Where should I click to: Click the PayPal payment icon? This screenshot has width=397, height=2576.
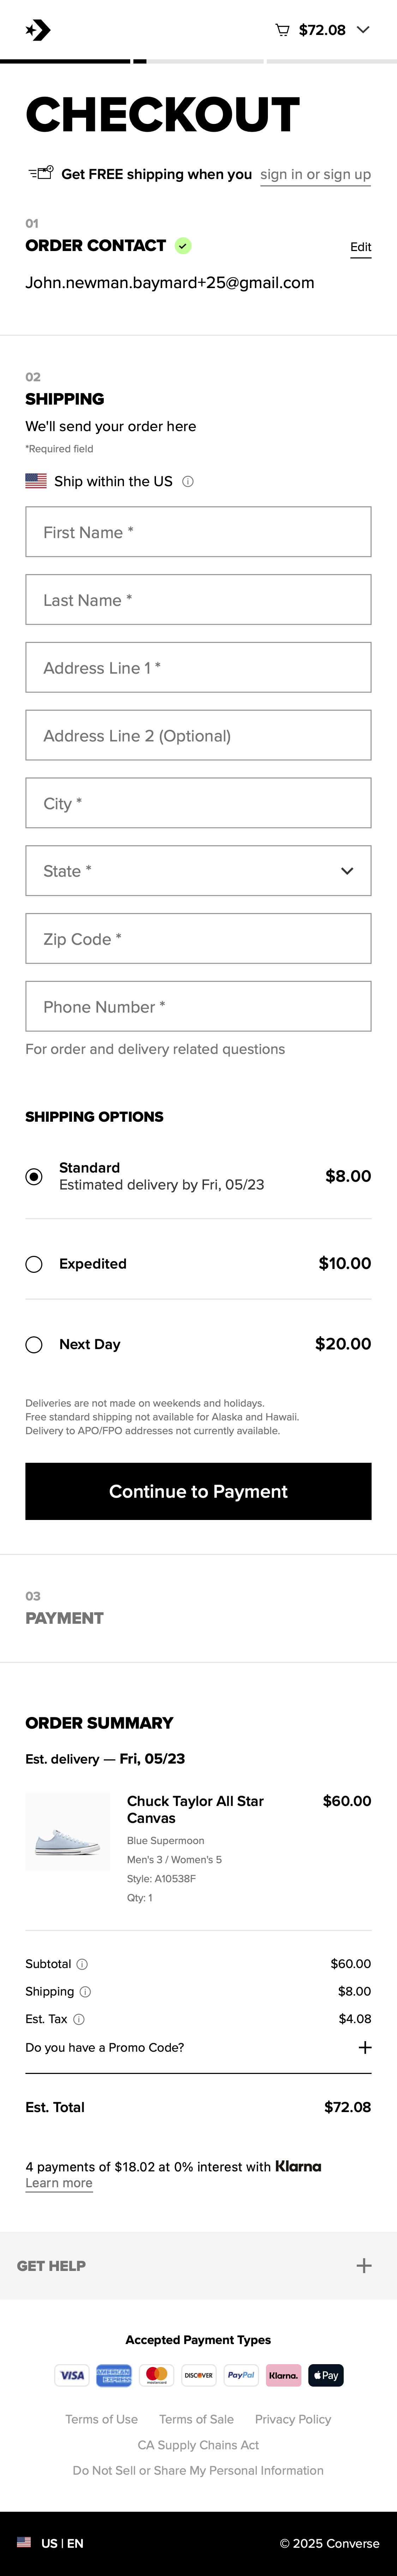241,2375
